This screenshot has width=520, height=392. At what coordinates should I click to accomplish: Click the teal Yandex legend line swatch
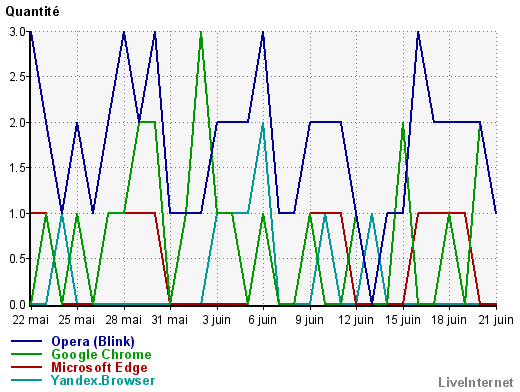(26, 380)
